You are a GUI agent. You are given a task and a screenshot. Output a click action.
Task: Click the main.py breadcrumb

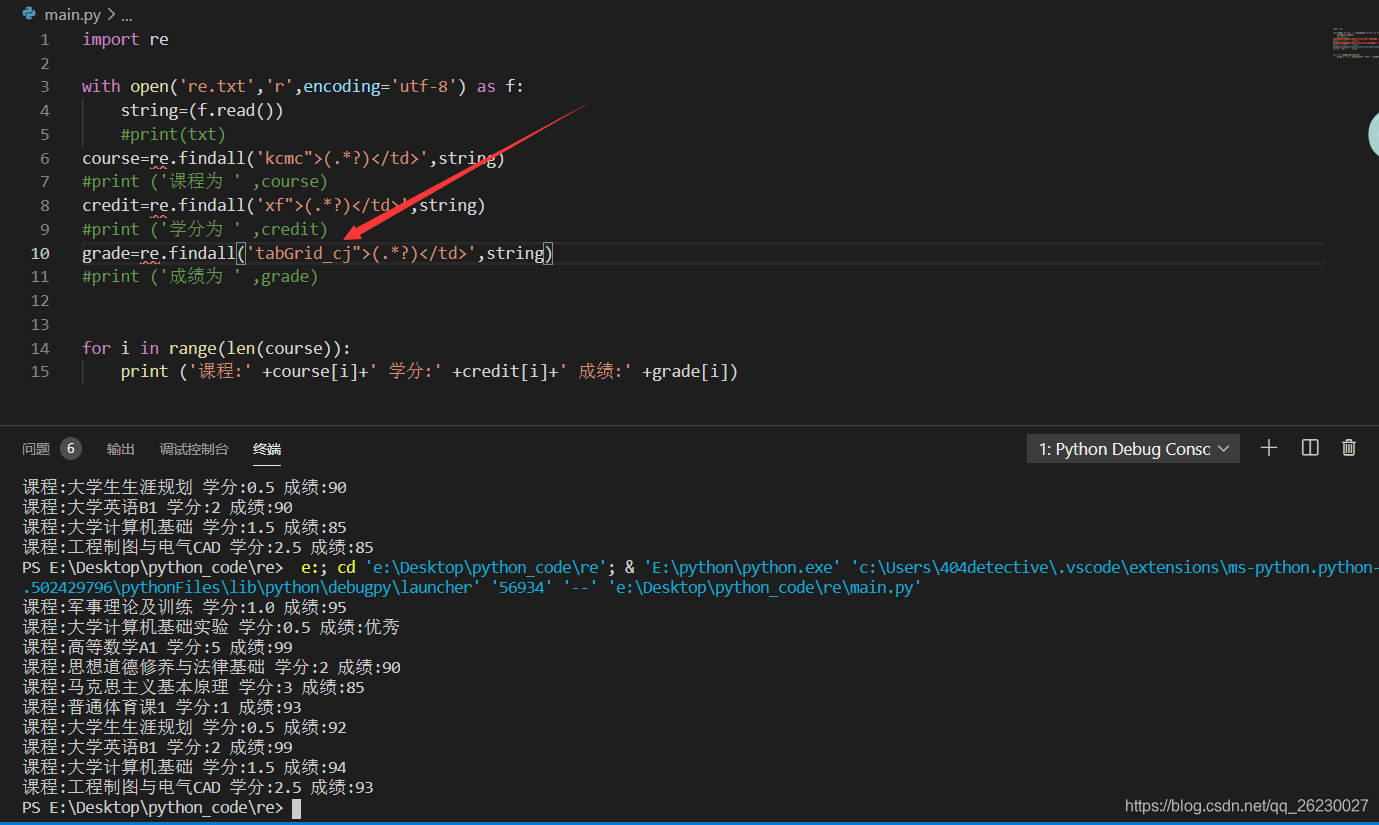[72, 15]
